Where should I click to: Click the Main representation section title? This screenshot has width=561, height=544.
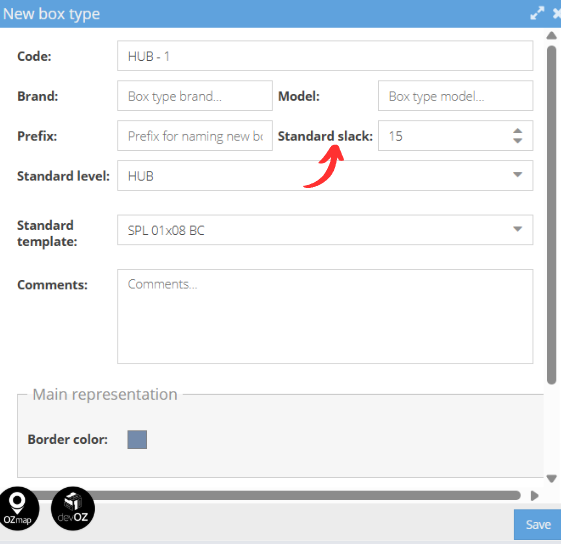click(105, 394)
